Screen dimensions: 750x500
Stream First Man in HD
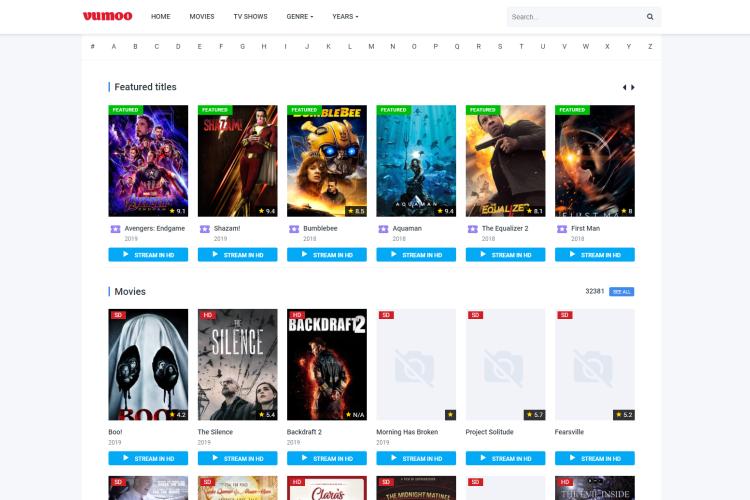coord(595,255)
